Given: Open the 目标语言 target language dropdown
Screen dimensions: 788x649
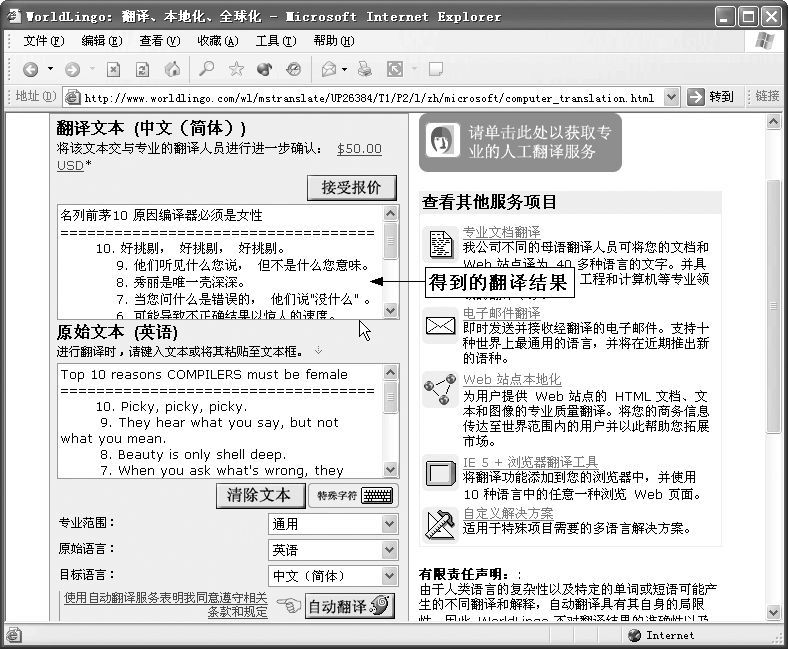Looking at the screenshot, I should point(389,576).
